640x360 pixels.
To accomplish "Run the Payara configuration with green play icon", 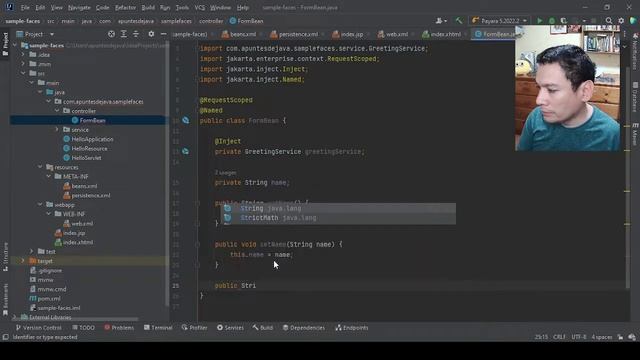I will click(x=540, y=20).
